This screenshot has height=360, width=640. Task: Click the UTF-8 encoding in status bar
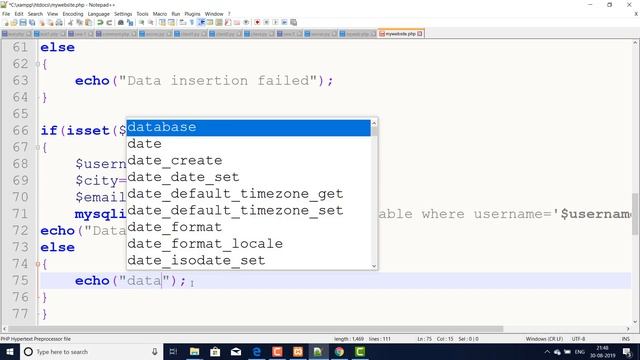point(578,339)
